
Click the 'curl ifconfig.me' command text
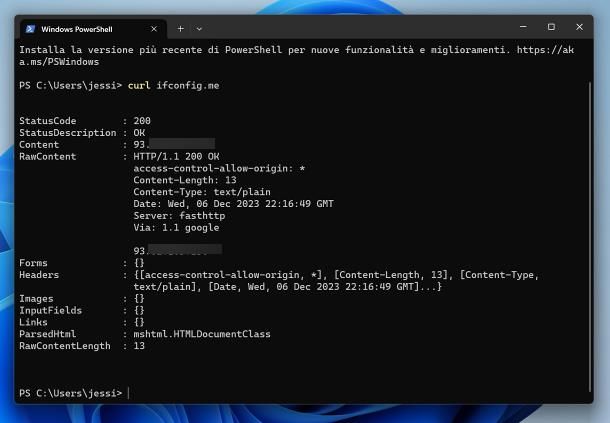coord(174,86)
